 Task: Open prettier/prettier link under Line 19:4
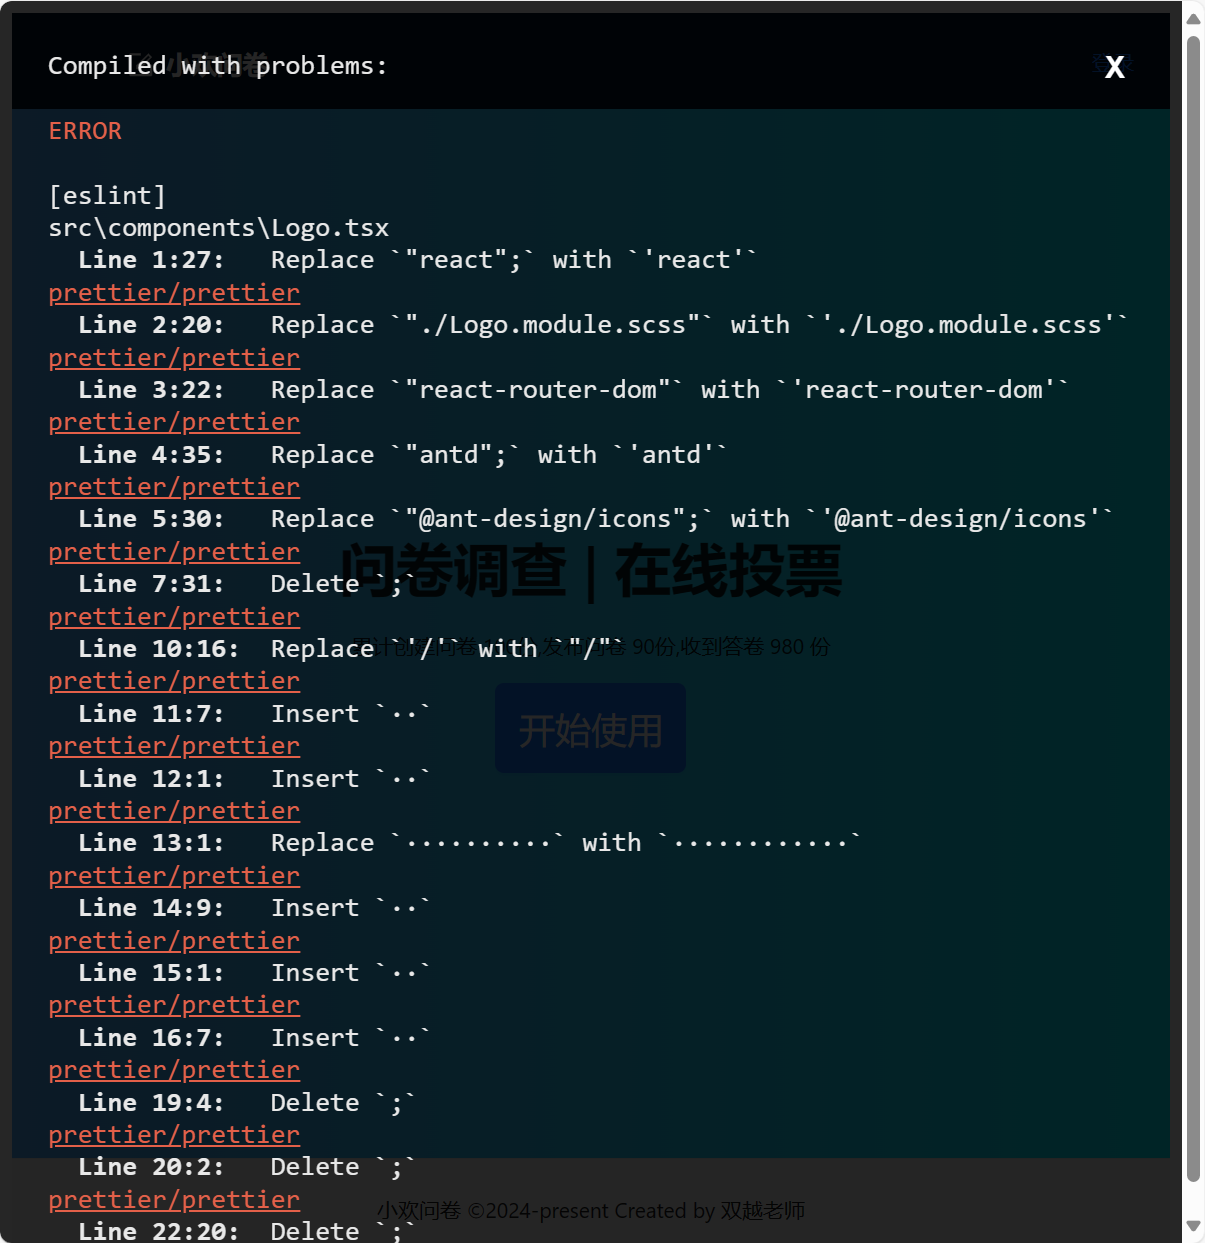174,1135
